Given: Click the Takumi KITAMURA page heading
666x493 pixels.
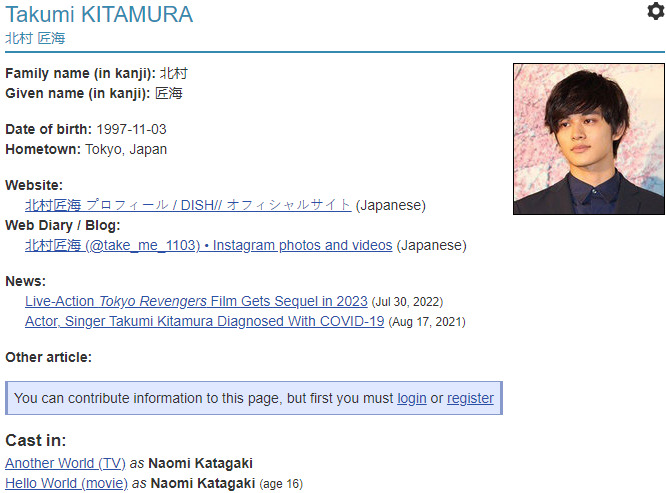Looking at the screenshot, I should coord(99,14).
